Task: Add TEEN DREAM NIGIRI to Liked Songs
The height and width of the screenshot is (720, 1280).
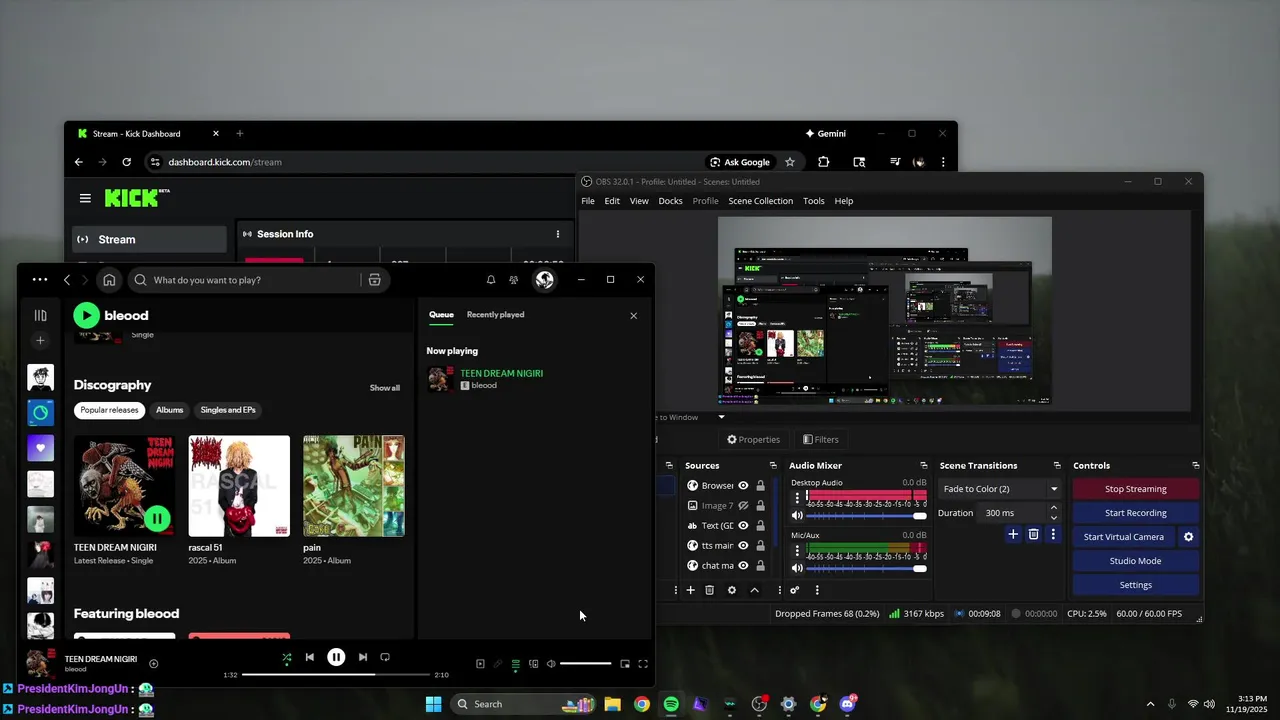Action: 153,663
